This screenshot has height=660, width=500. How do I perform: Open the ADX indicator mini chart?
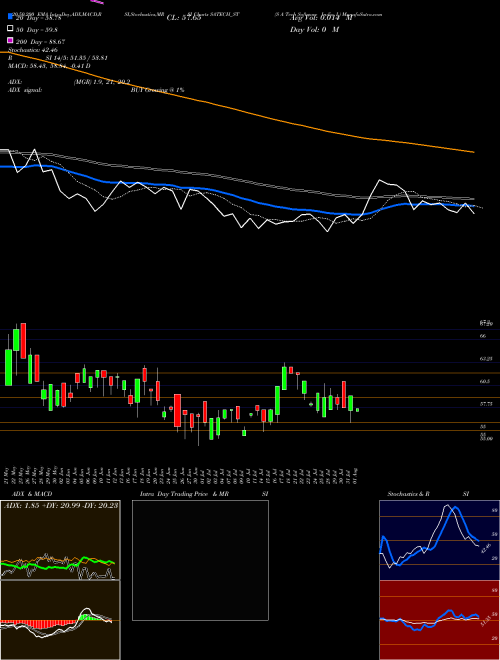click(x=60, y=540)
